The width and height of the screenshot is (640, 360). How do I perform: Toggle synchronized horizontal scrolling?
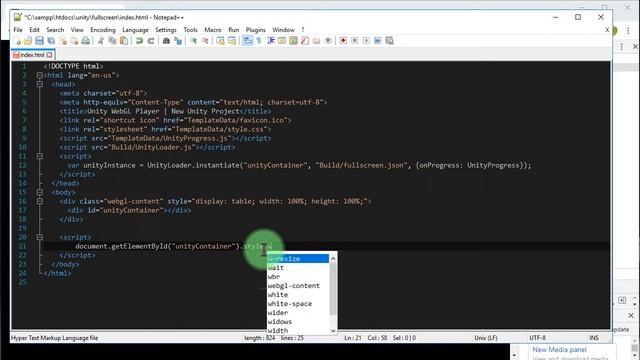(232, 40)
